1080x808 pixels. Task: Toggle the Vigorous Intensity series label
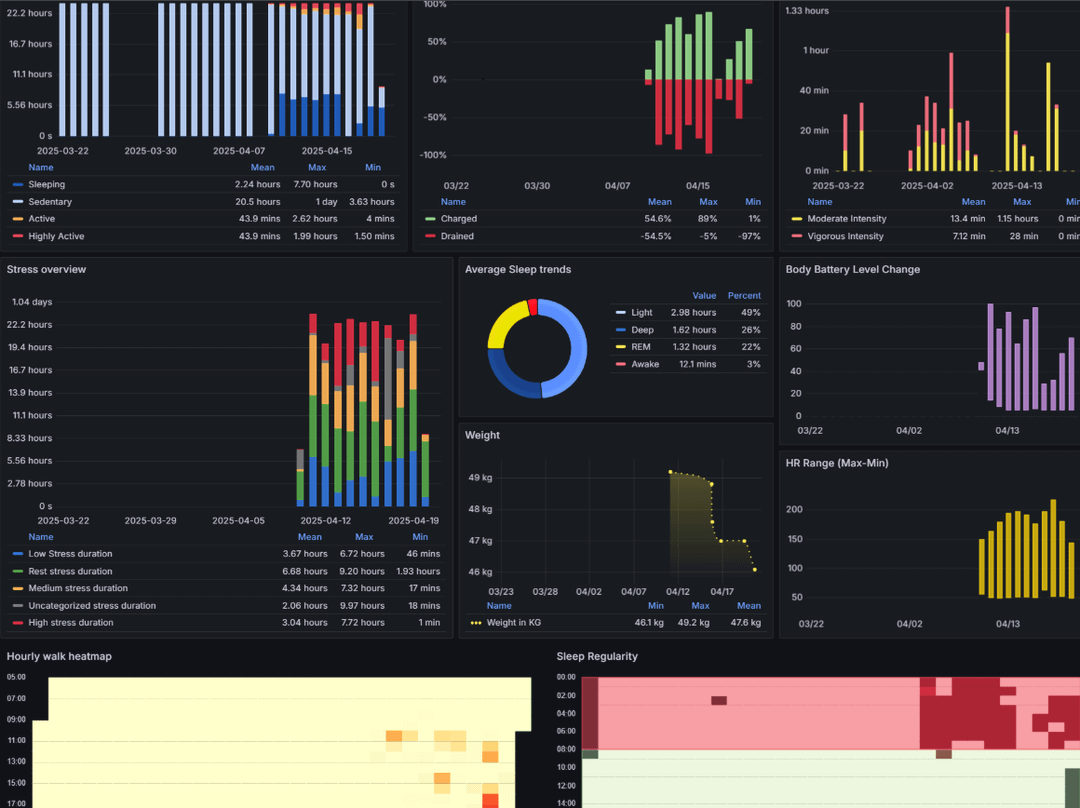coord(845,236)
